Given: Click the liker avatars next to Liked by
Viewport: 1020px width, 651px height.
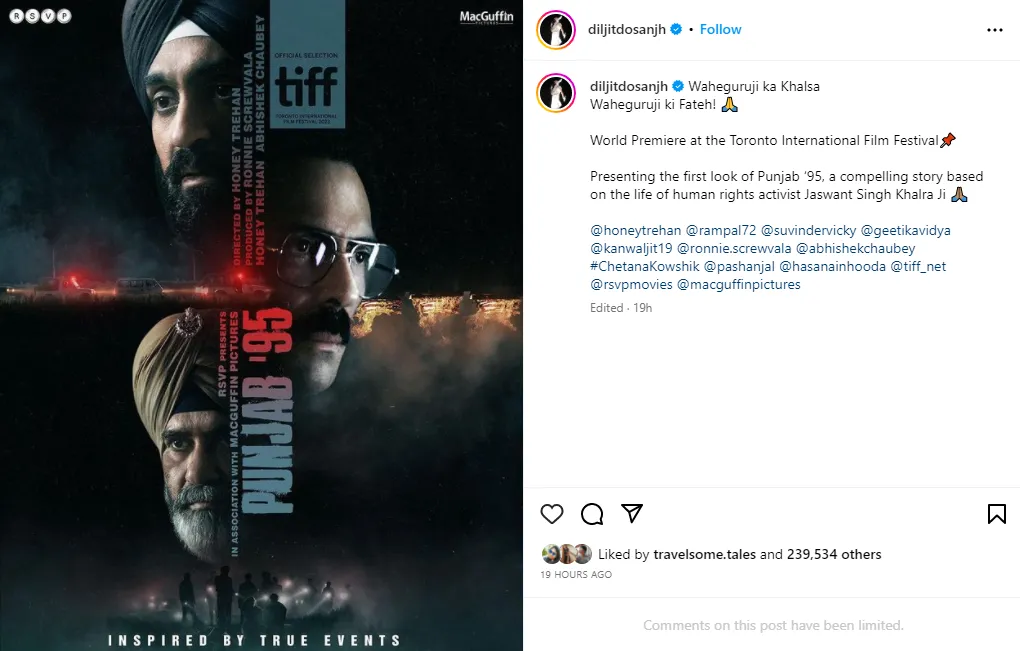Looking at the screenshot, I should [x=567, y=554].
